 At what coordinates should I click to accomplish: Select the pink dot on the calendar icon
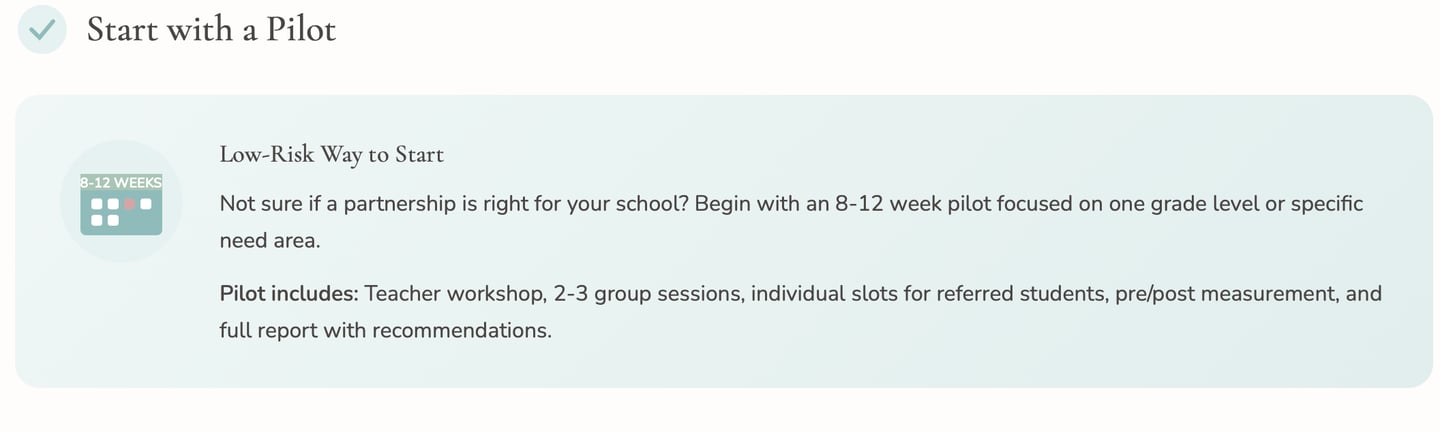pos(130,204)
